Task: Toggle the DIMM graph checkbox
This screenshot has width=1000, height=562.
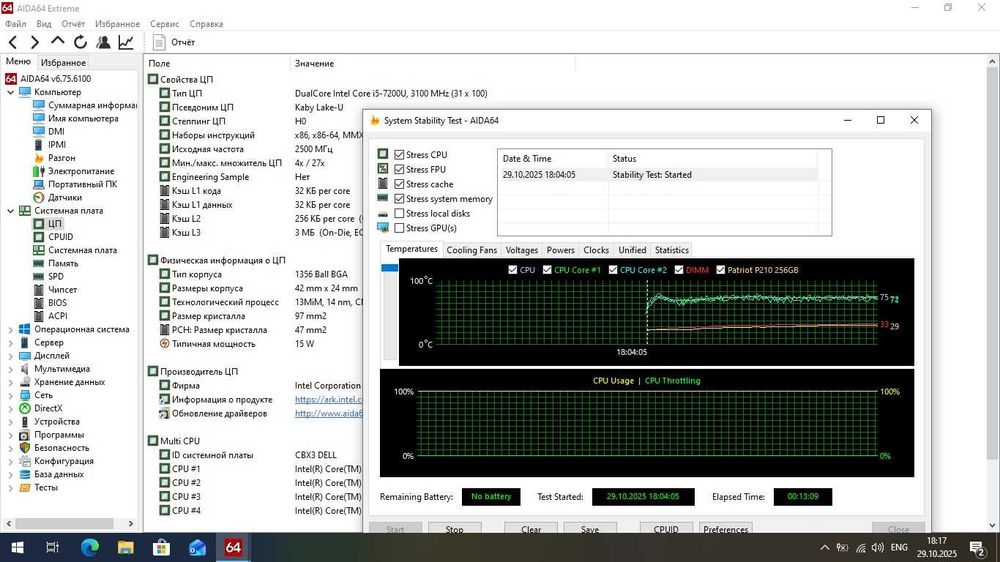Action: (x=679, y=270)
